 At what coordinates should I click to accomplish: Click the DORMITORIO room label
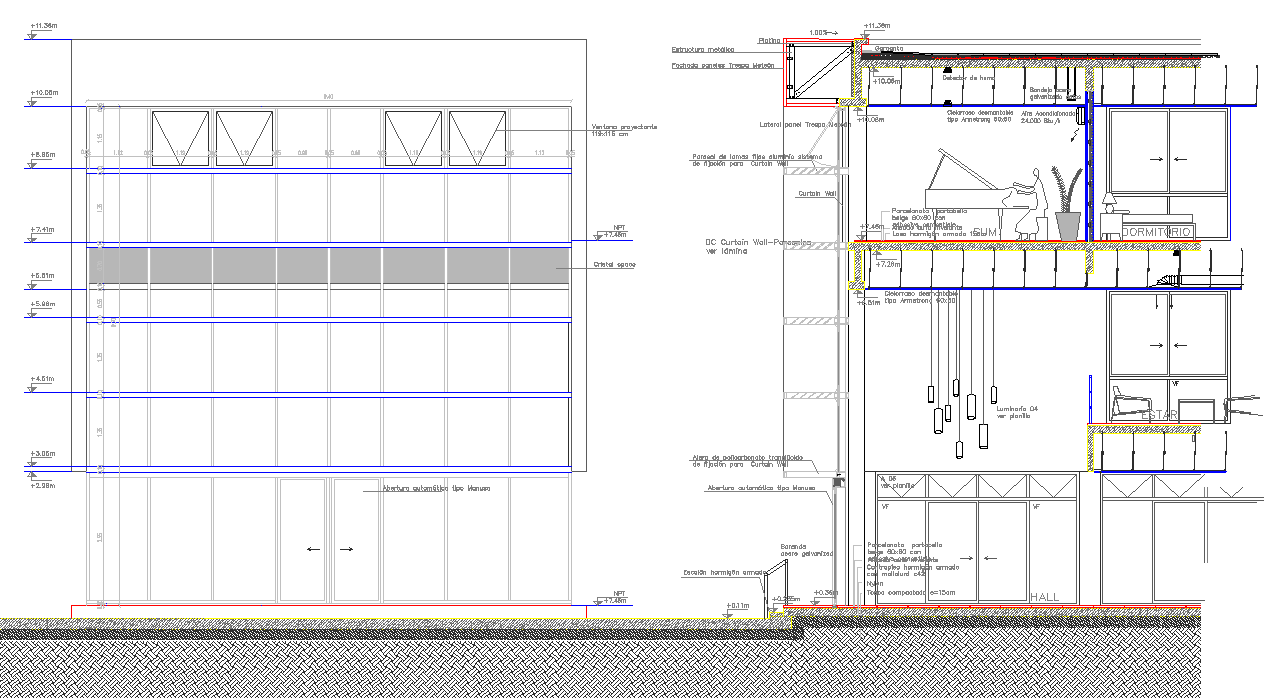[1157, 232]
